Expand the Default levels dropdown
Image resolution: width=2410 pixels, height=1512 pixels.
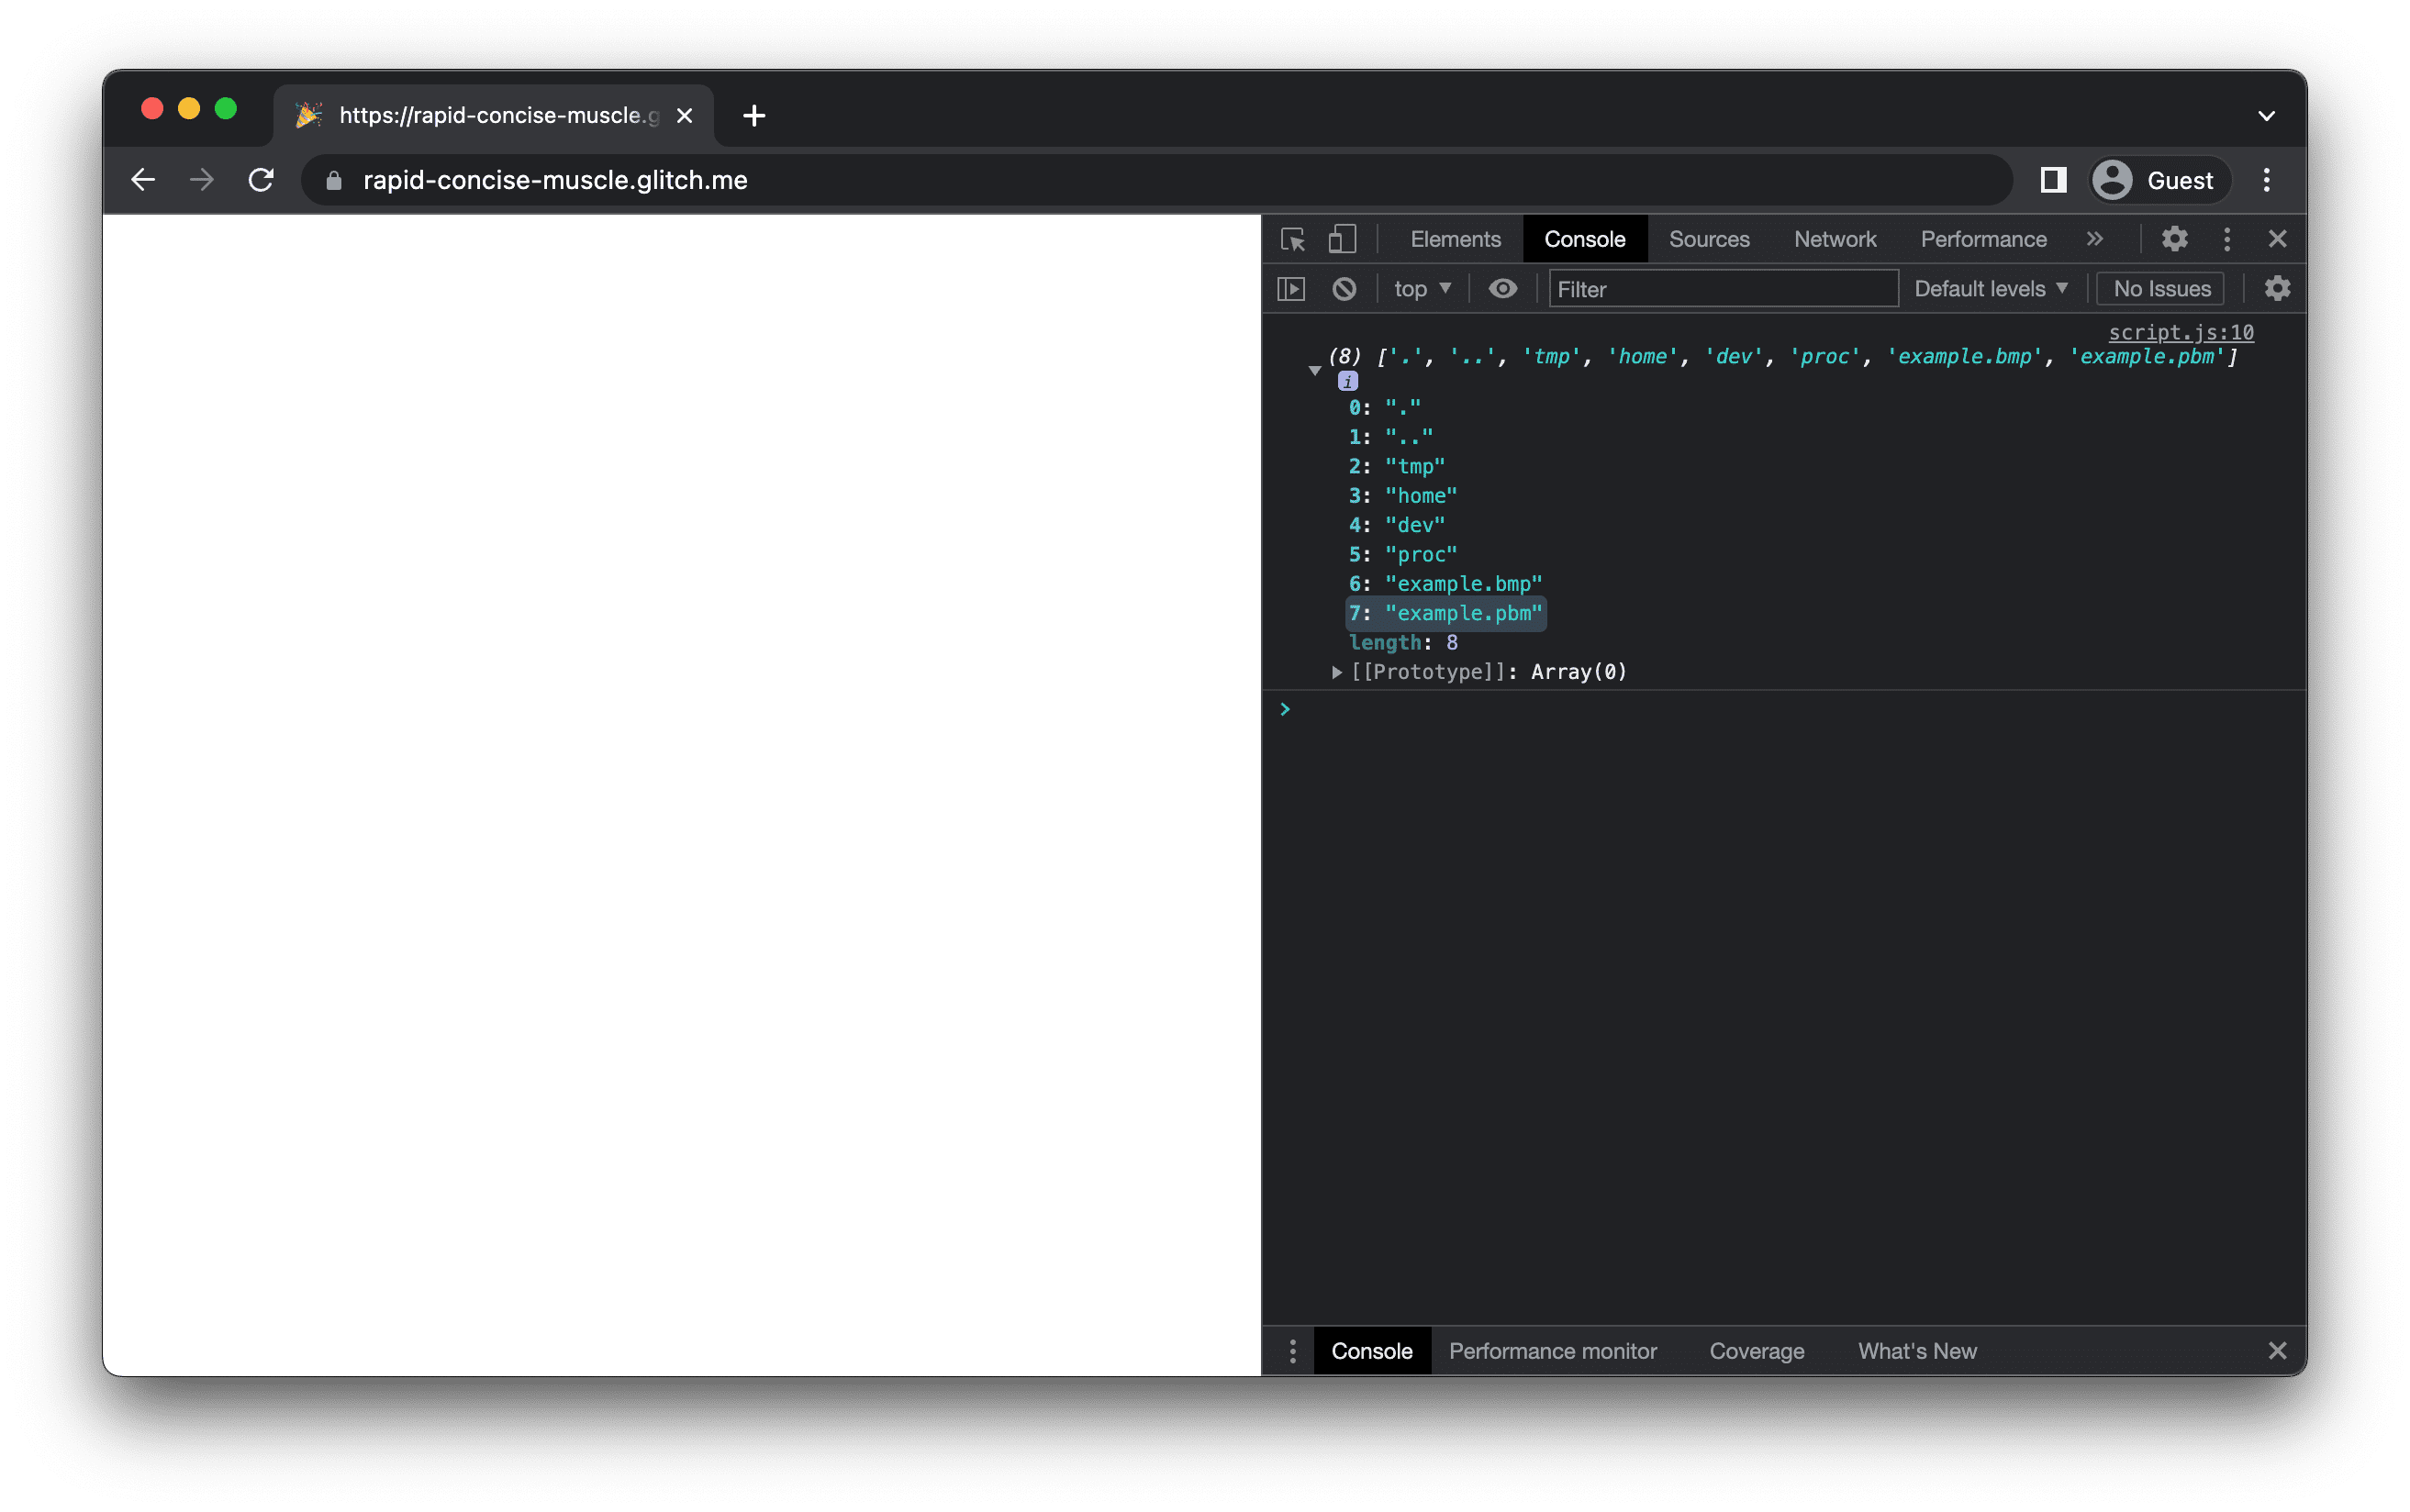coord(1987,287)
